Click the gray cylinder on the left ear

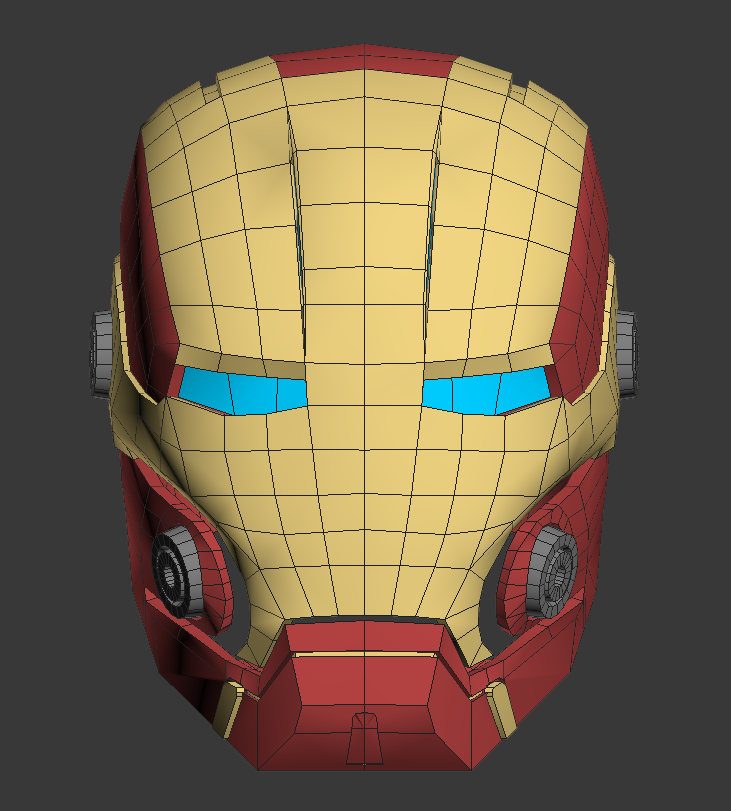(101, 353)
